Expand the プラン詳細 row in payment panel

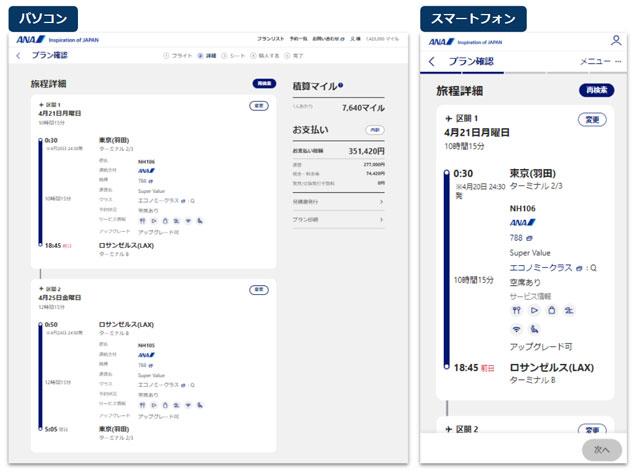[338, 220]
